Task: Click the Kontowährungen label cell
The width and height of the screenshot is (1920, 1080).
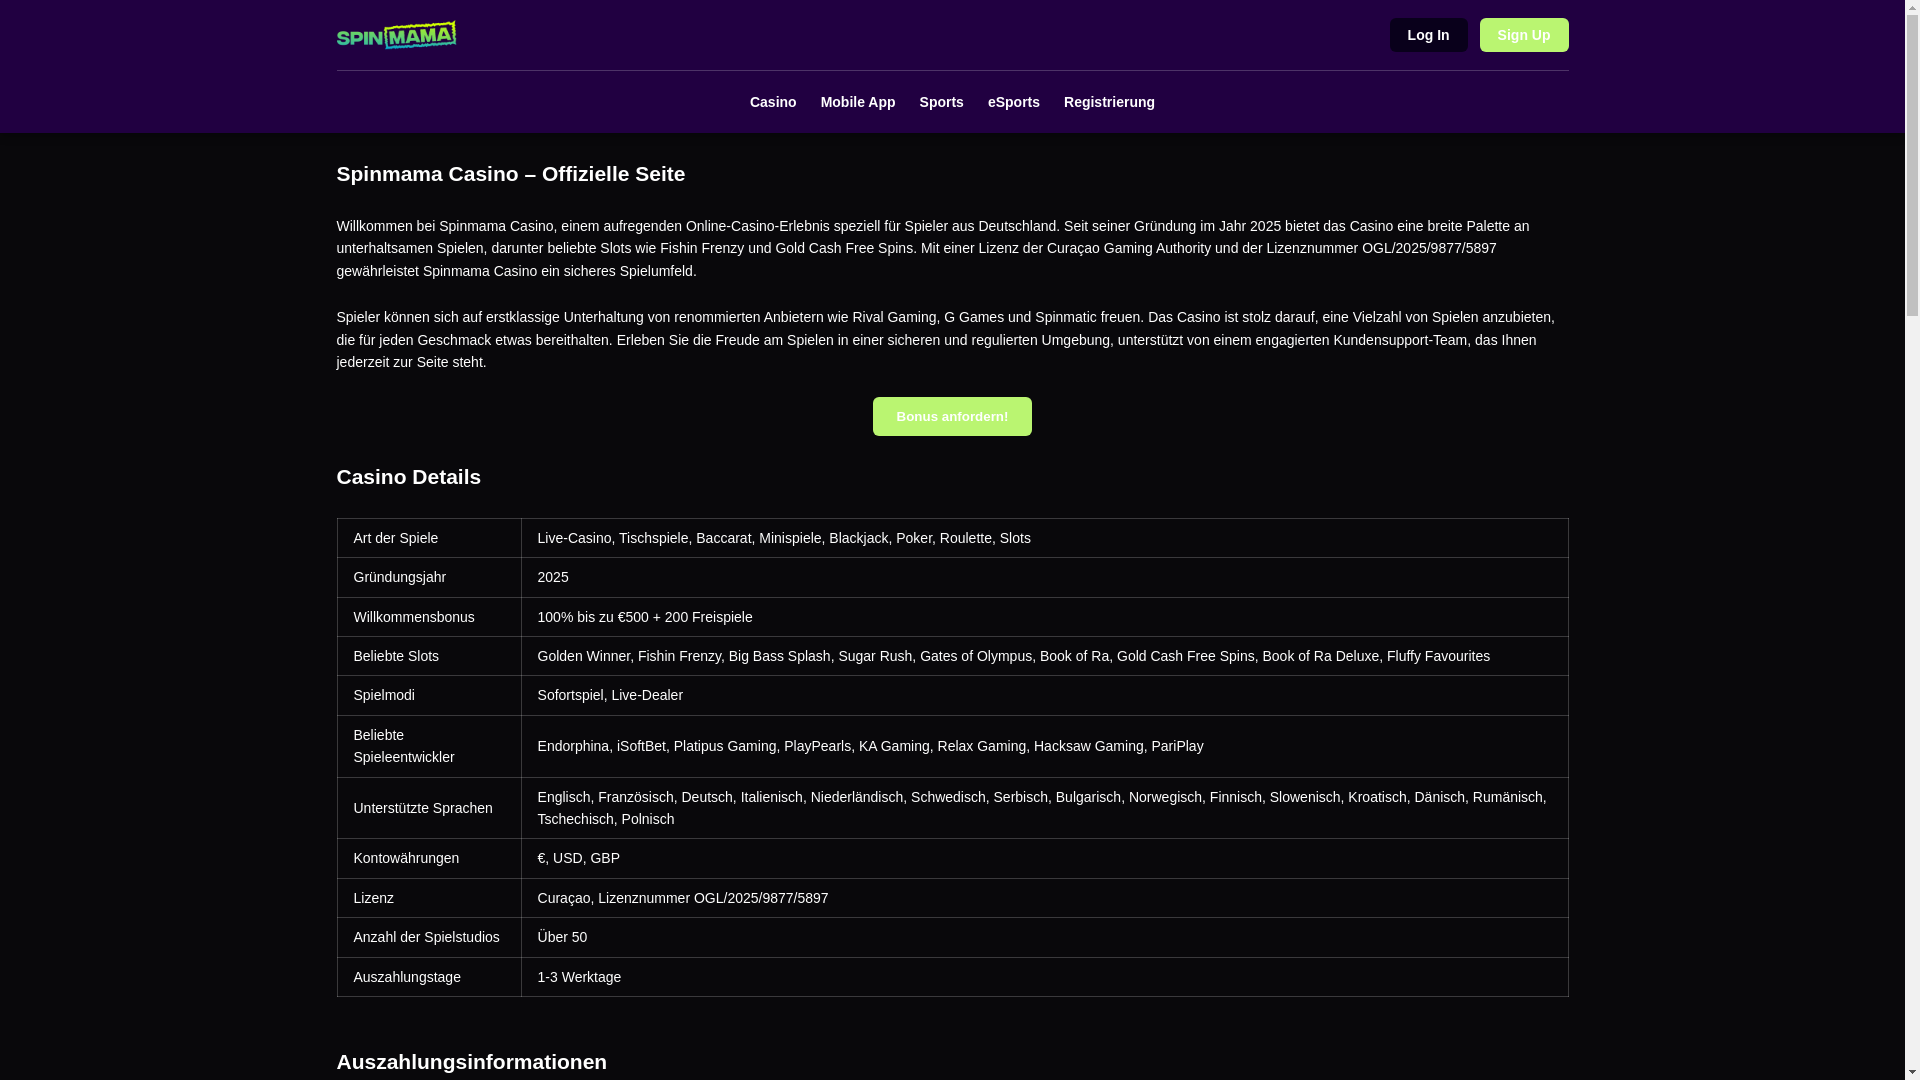Action: (429, 858)
